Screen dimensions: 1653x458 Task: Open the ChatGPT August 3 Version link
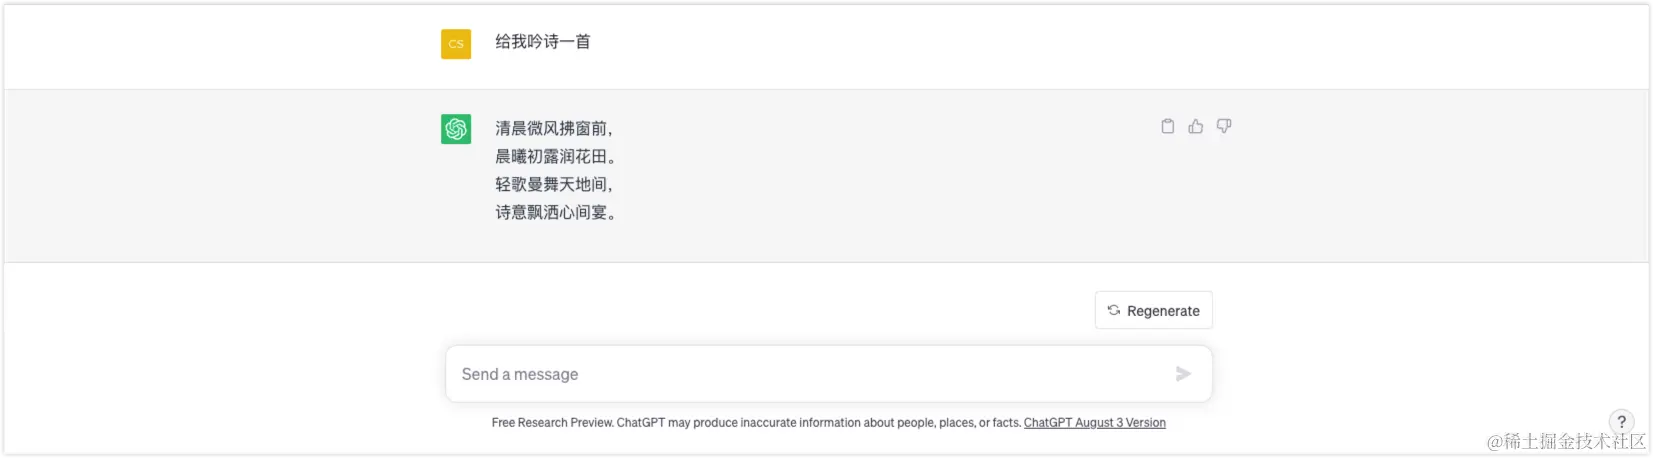[1094, 423]
